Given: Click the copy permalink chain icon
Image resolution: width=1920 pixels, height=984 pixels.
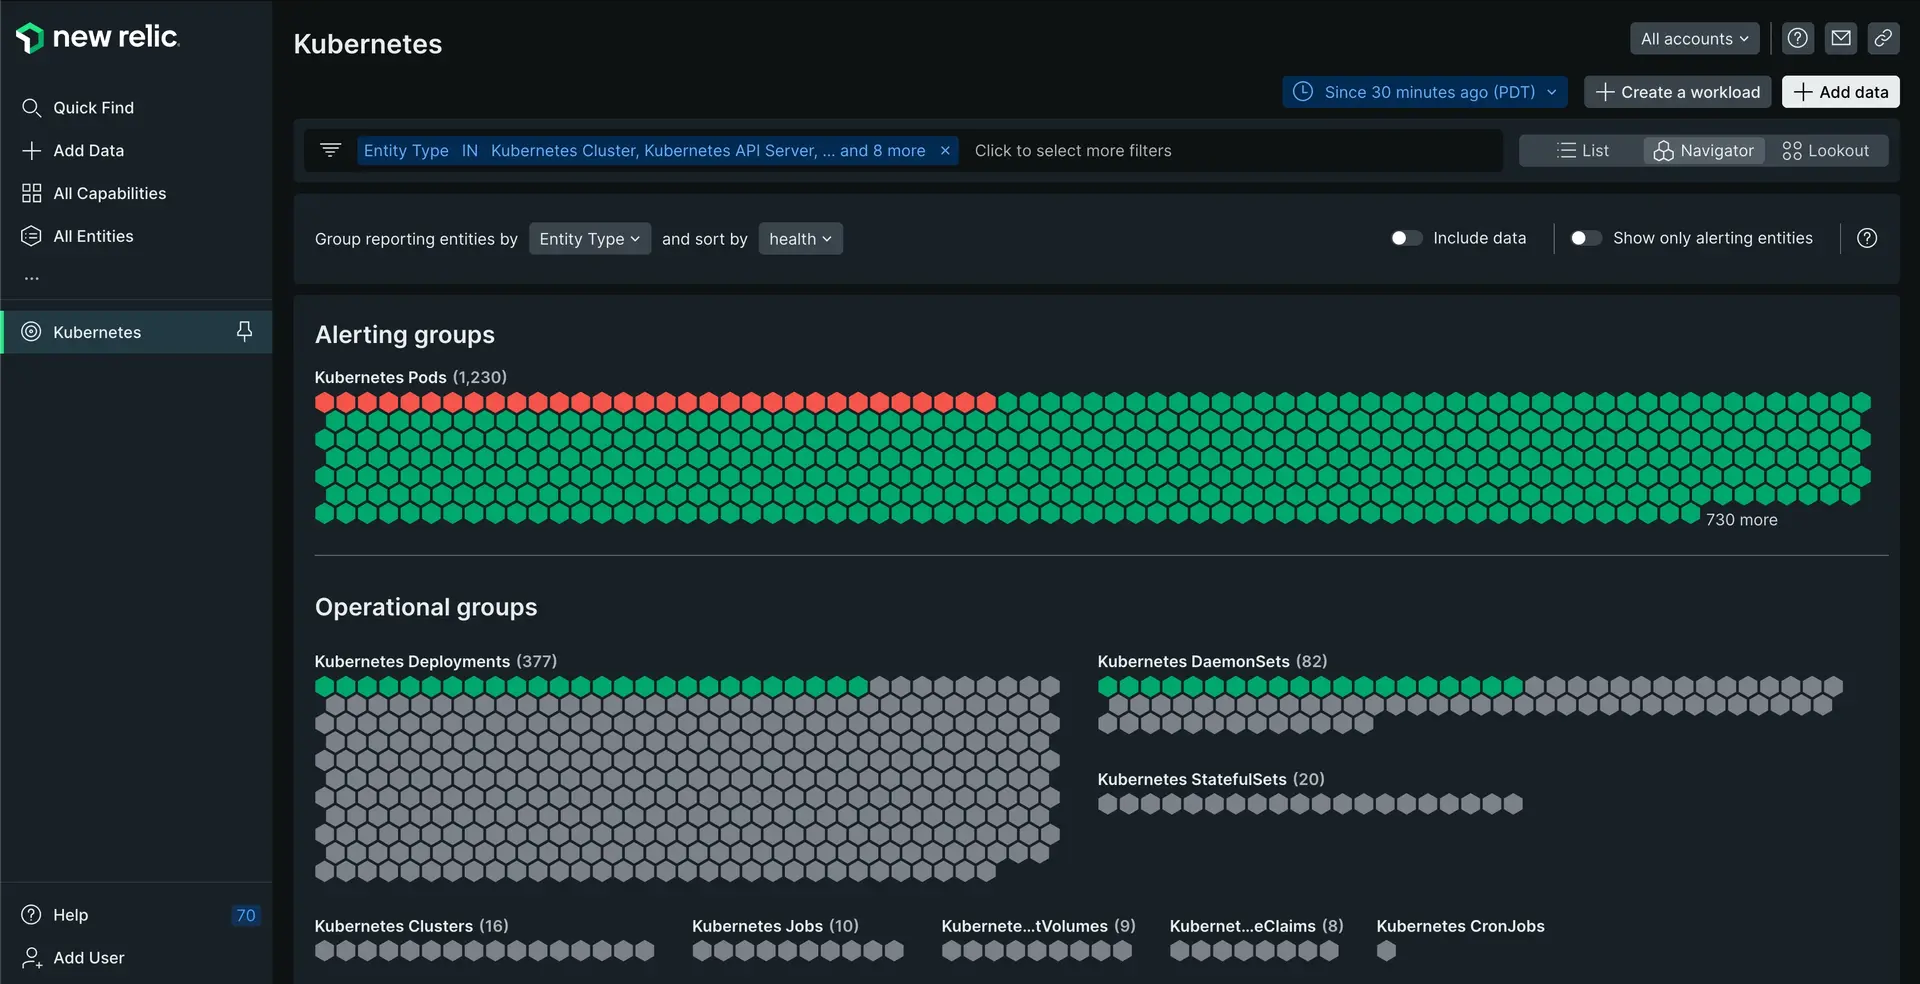Looking at the screenshot, I should pos(1883,39).
